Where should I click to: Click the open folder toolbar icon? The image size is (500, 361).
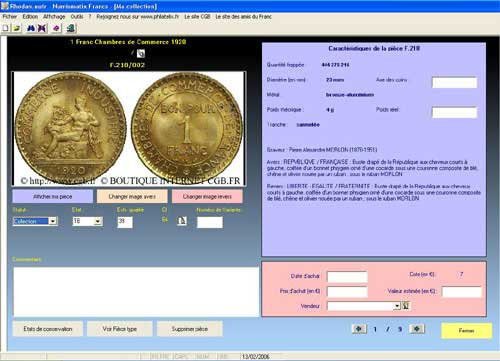(17, 28)
